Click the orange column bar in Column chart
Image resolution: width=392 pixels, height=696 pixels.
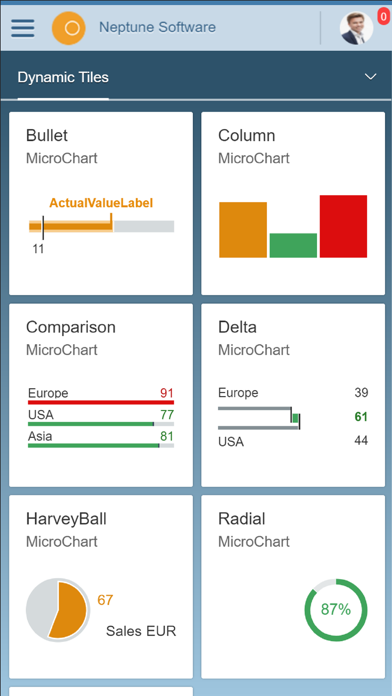click(x=243, y=229)
